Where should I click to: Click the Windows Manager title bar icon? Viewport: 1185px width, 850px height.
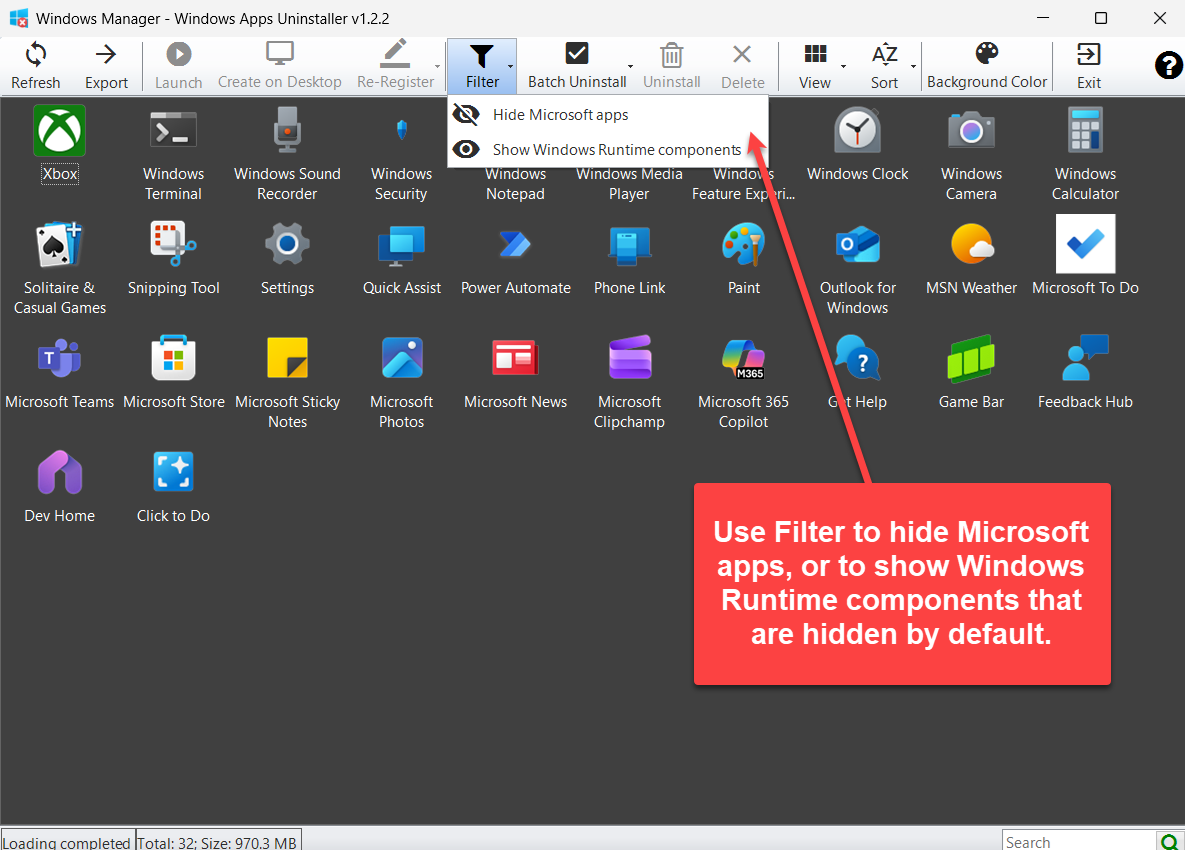pyautogui.click(x=19, y=18)
